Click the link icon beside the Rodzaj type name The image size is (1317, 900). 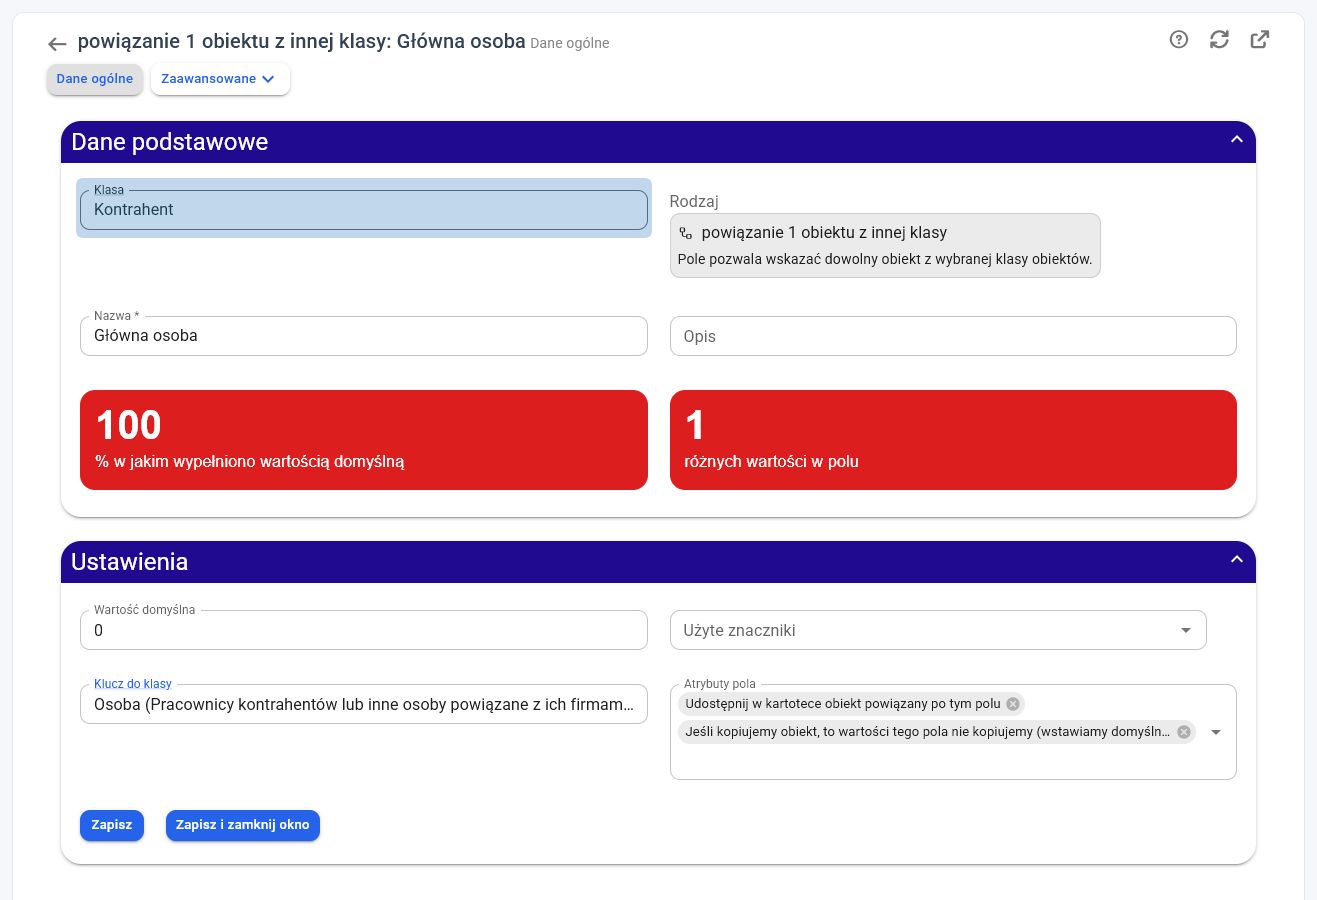pyautogui.click(x=686, y=233)
